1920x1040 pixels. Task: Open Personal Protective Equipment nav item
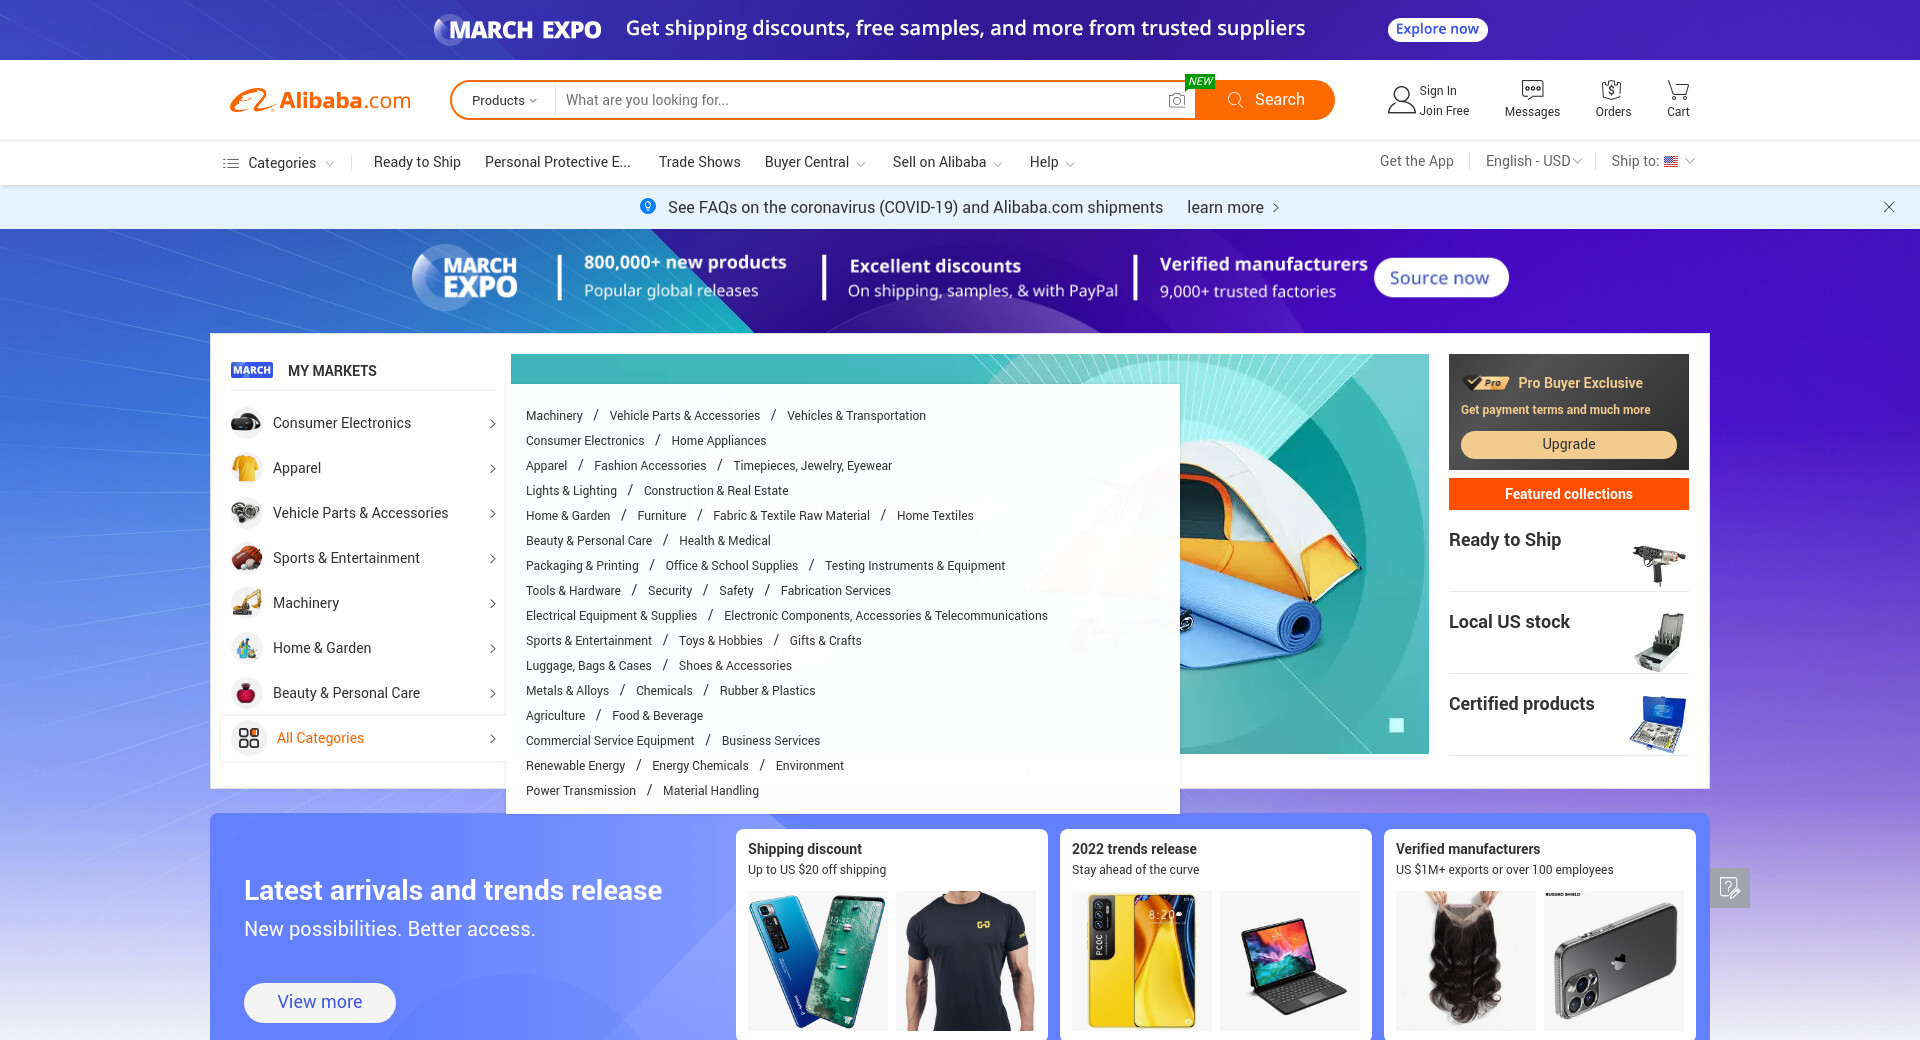tap(558, 162)
